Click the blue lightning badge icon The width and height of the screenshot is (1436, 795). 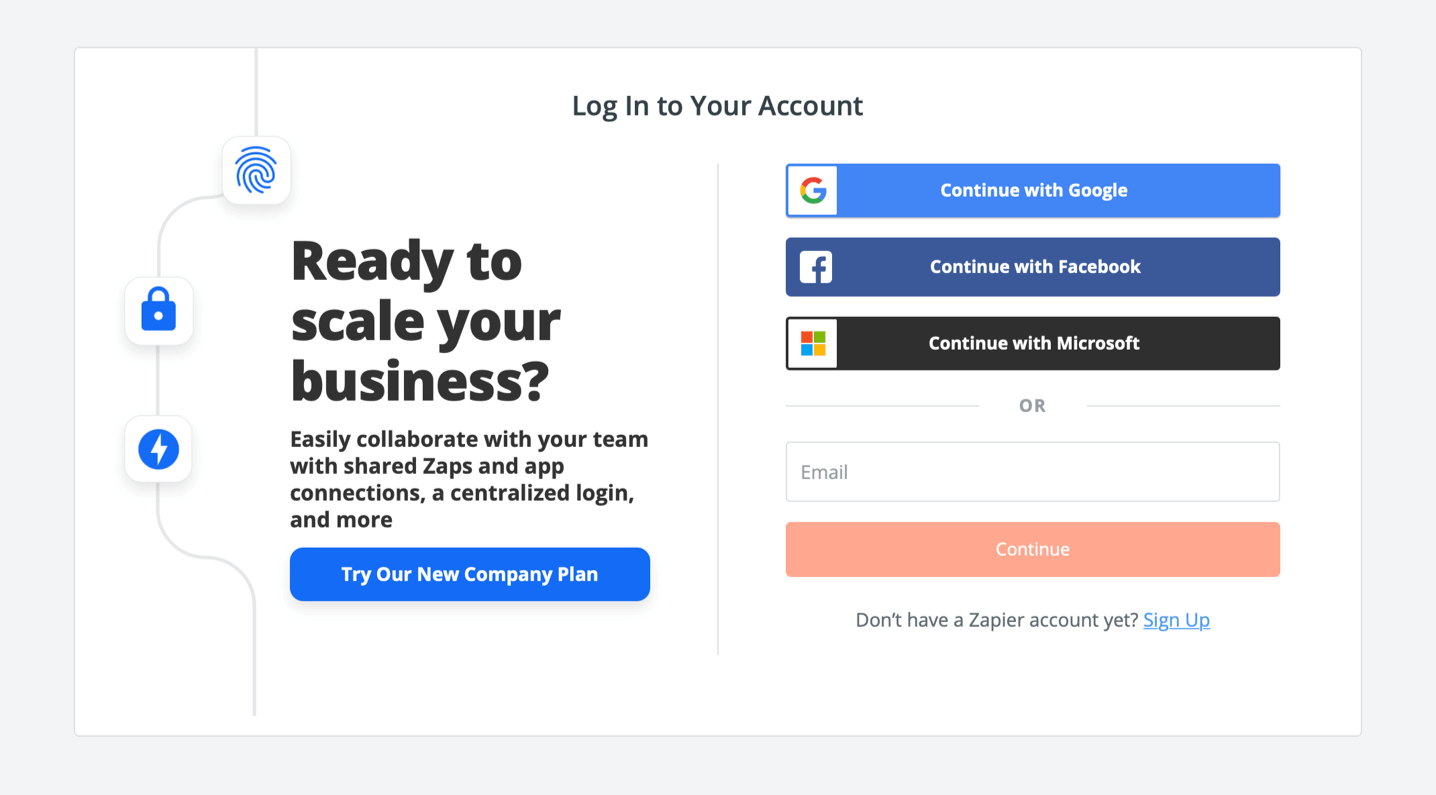click(158, 449)
